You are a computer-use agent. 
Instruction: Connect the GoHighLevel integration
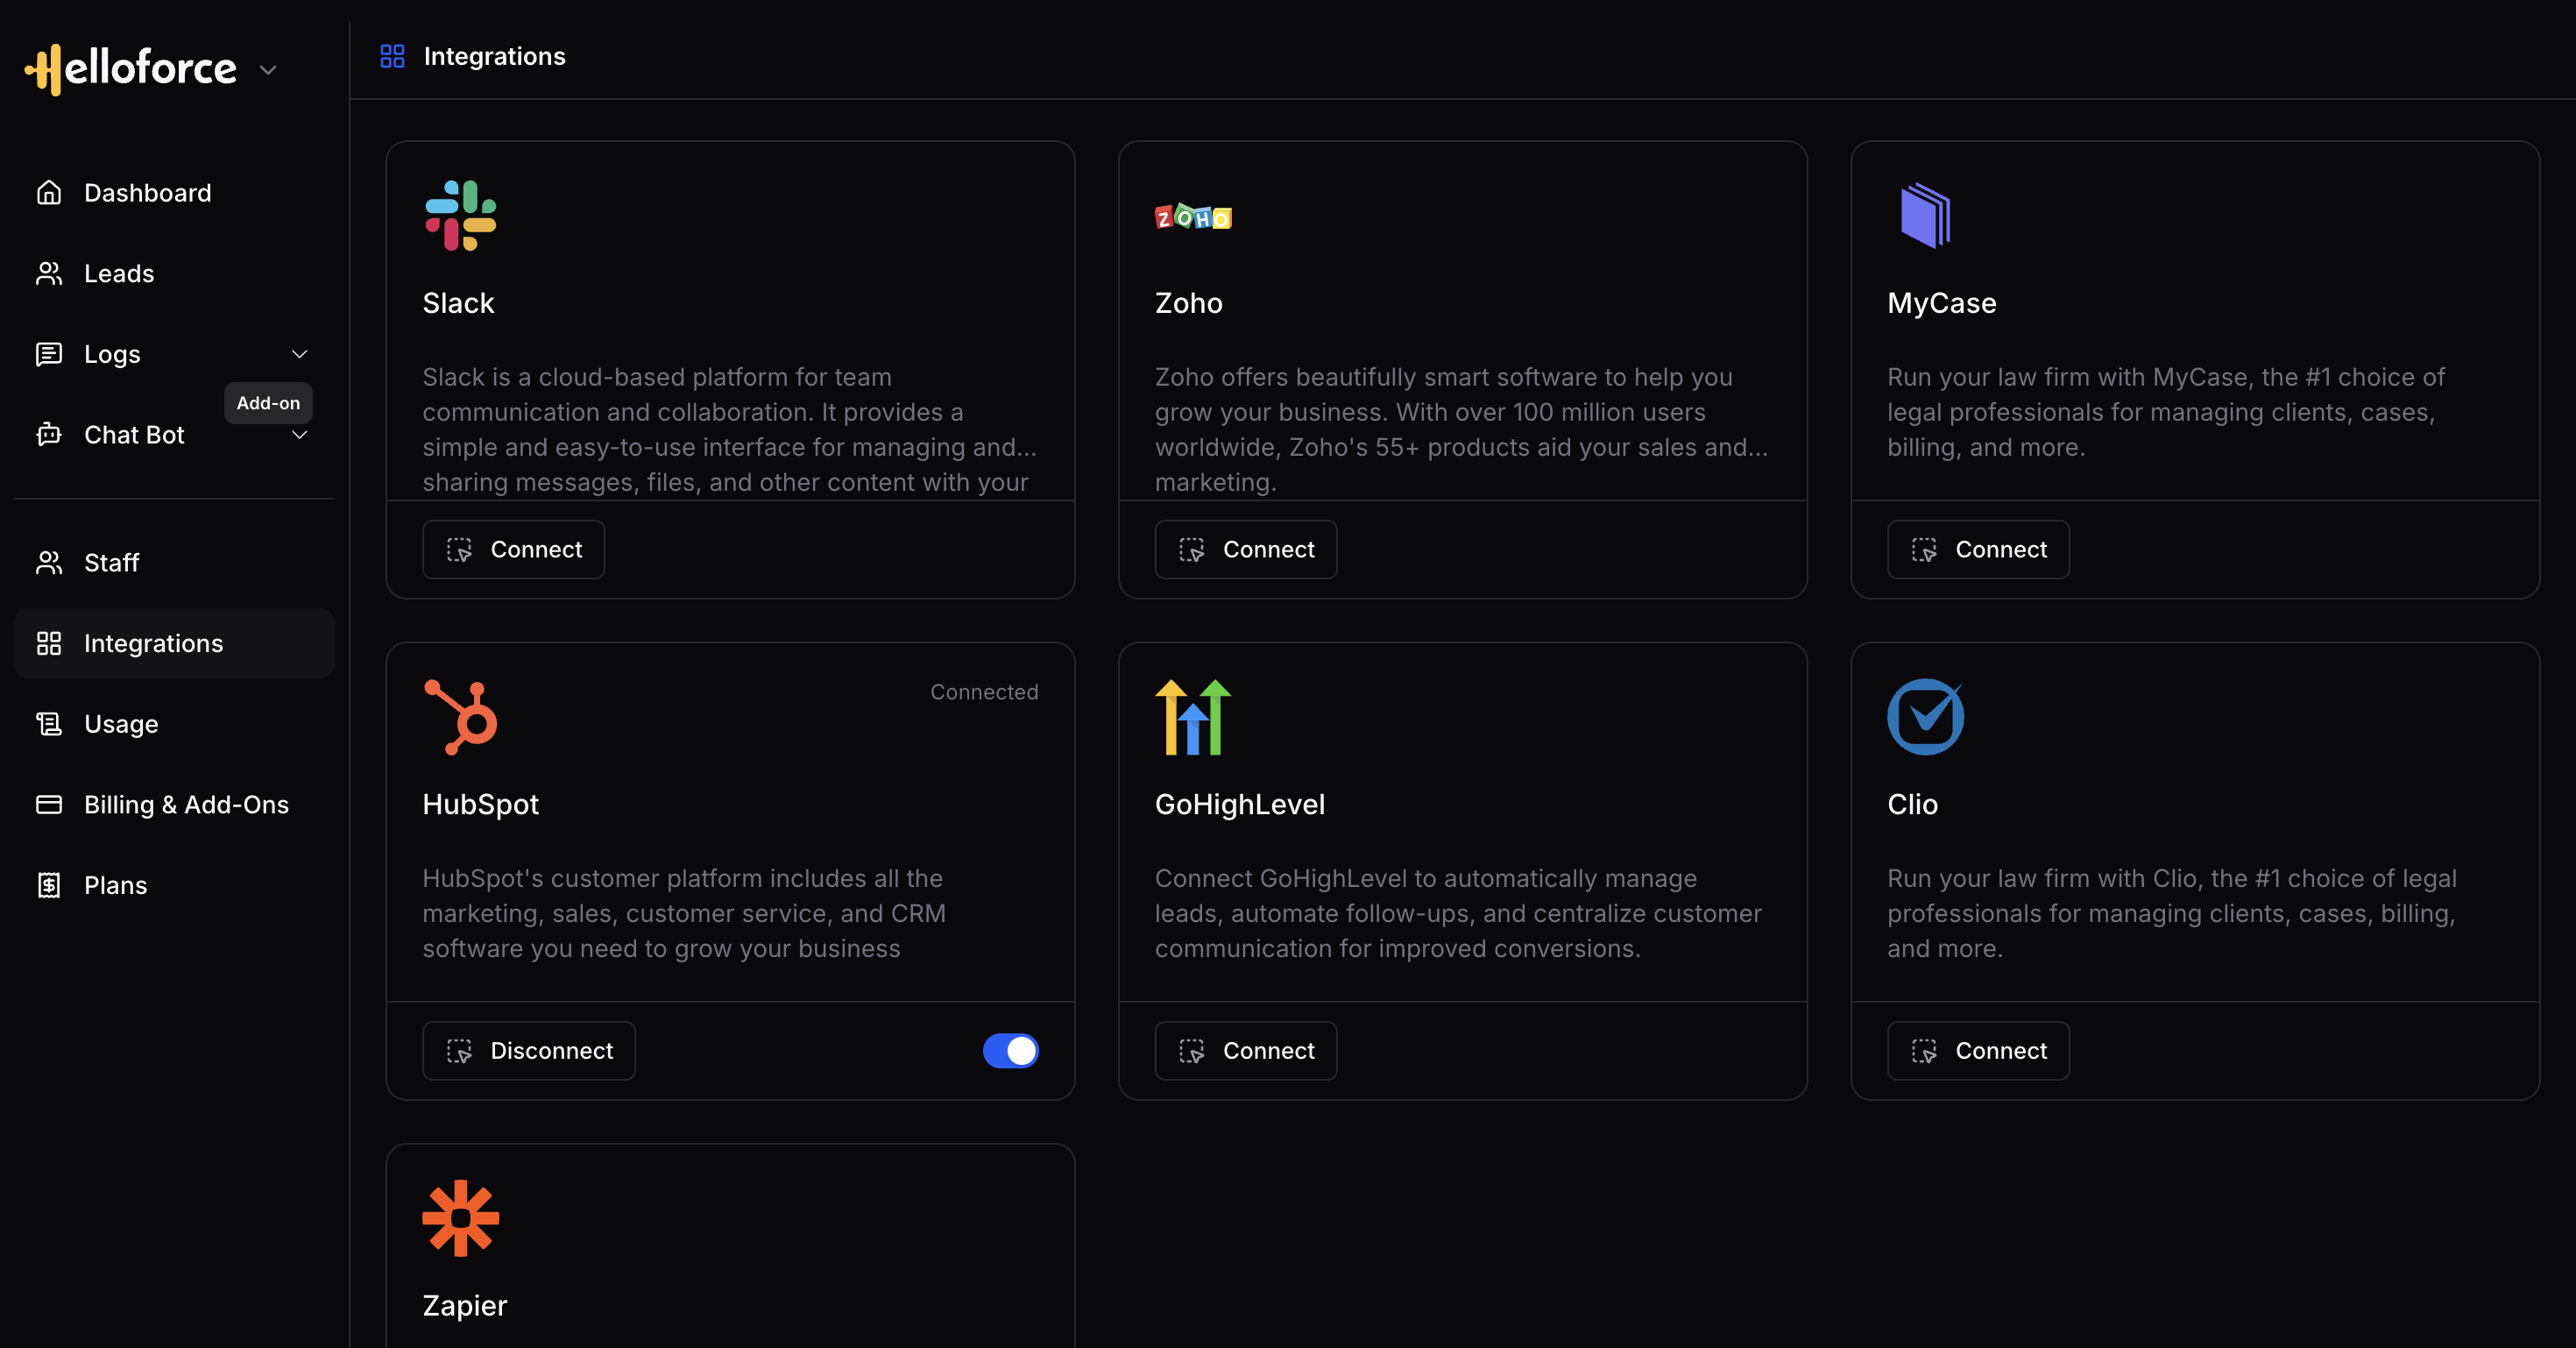[x=1246, y=1050]
